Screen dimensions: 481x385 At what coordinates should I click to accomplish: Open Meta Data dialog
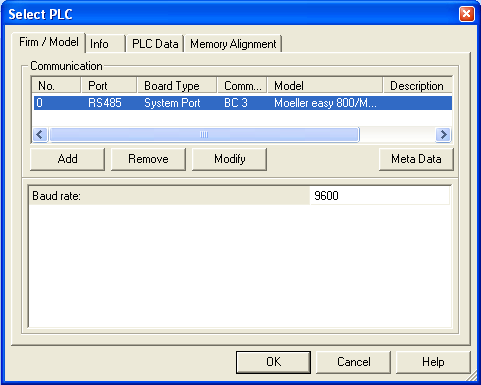coord(416,159)
